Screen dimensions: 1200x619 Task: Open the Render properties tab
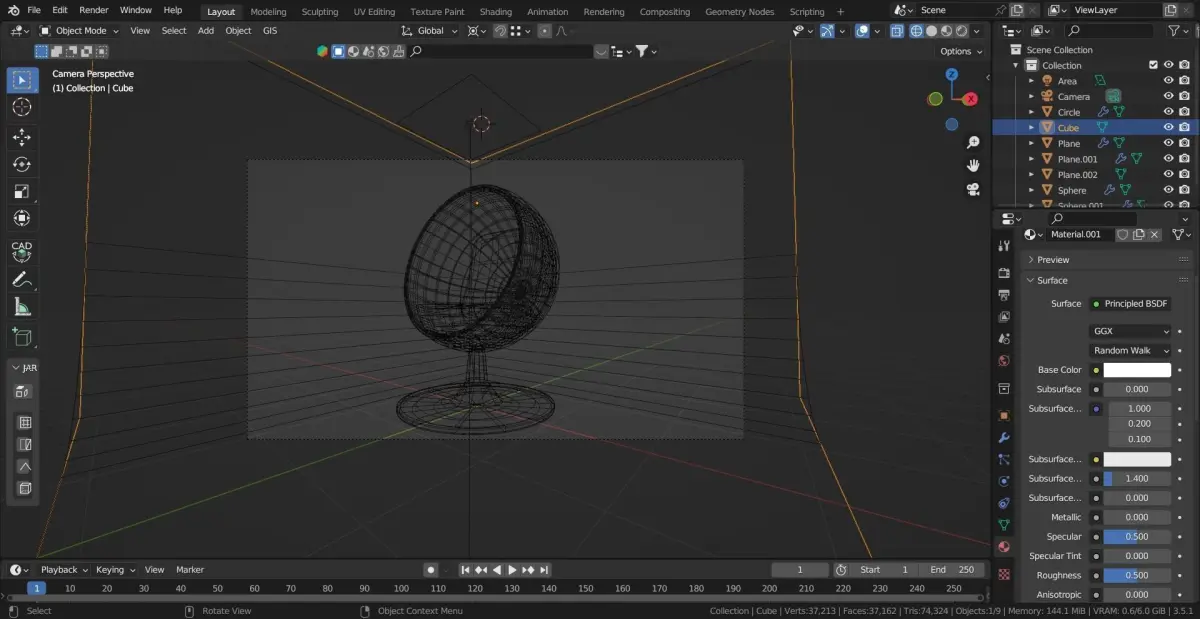point(1004,272)
